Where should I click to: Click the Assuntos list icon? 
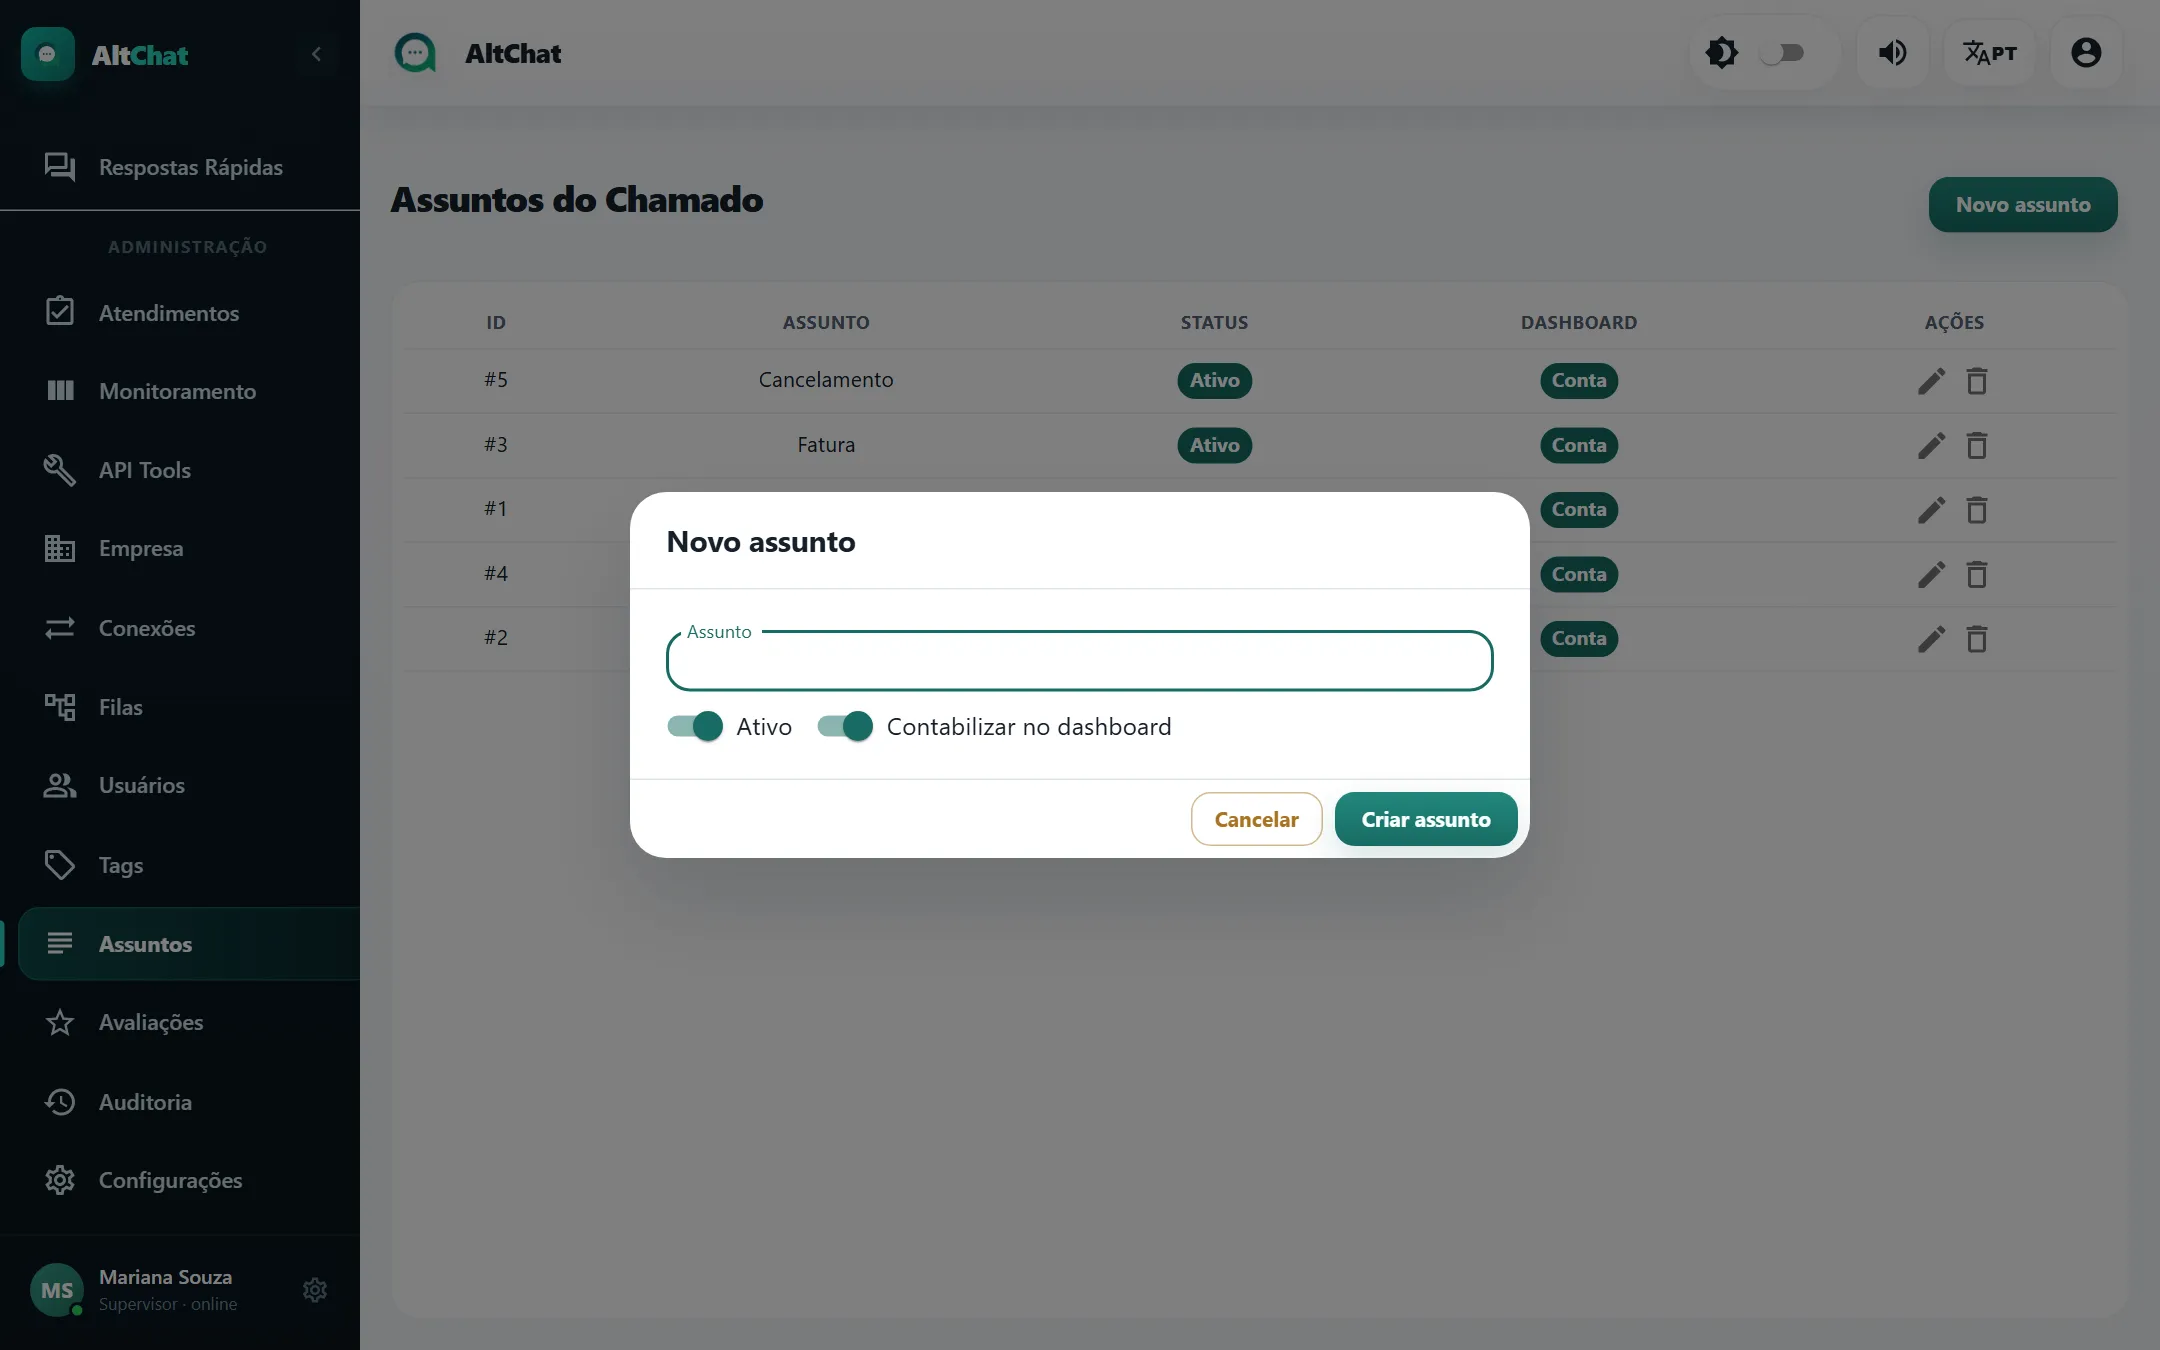(60, 943)
